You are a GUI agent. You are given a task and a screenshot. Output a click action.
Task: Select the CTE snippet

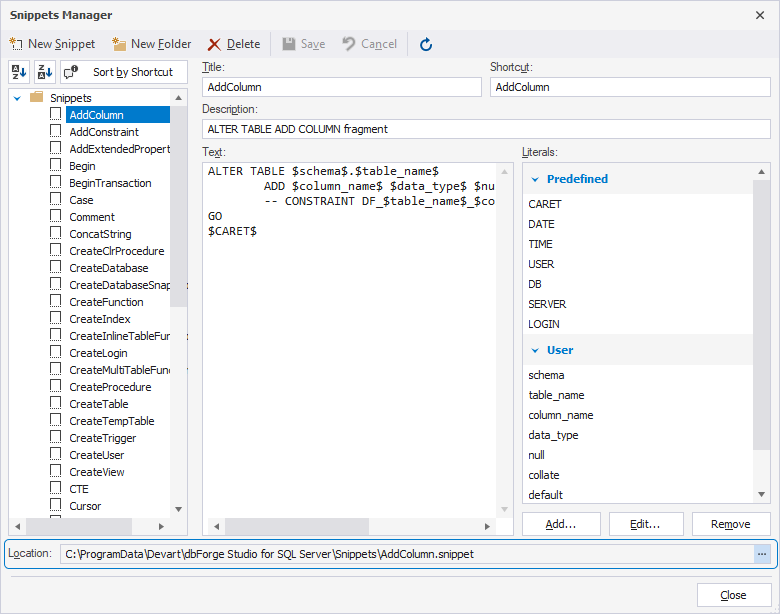[79, 489]
